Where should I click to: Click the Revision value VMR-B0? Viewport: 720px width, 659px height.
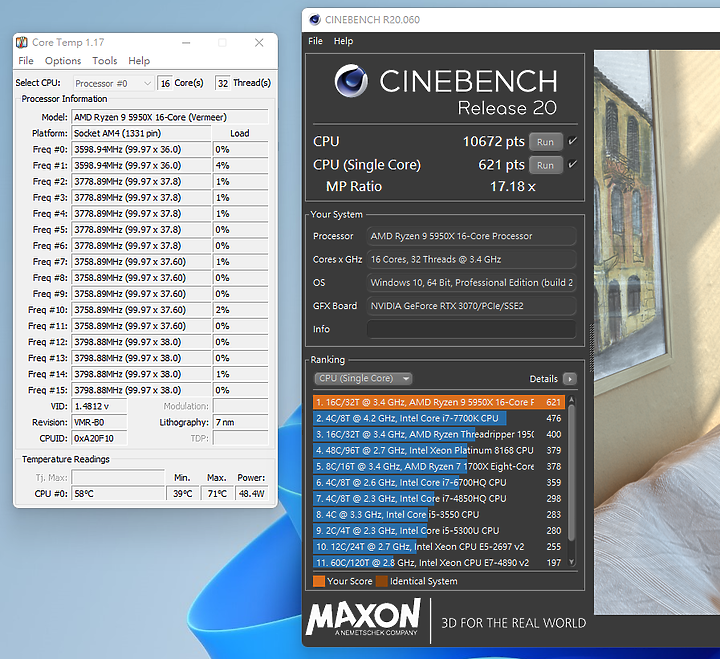coord(99,422)
